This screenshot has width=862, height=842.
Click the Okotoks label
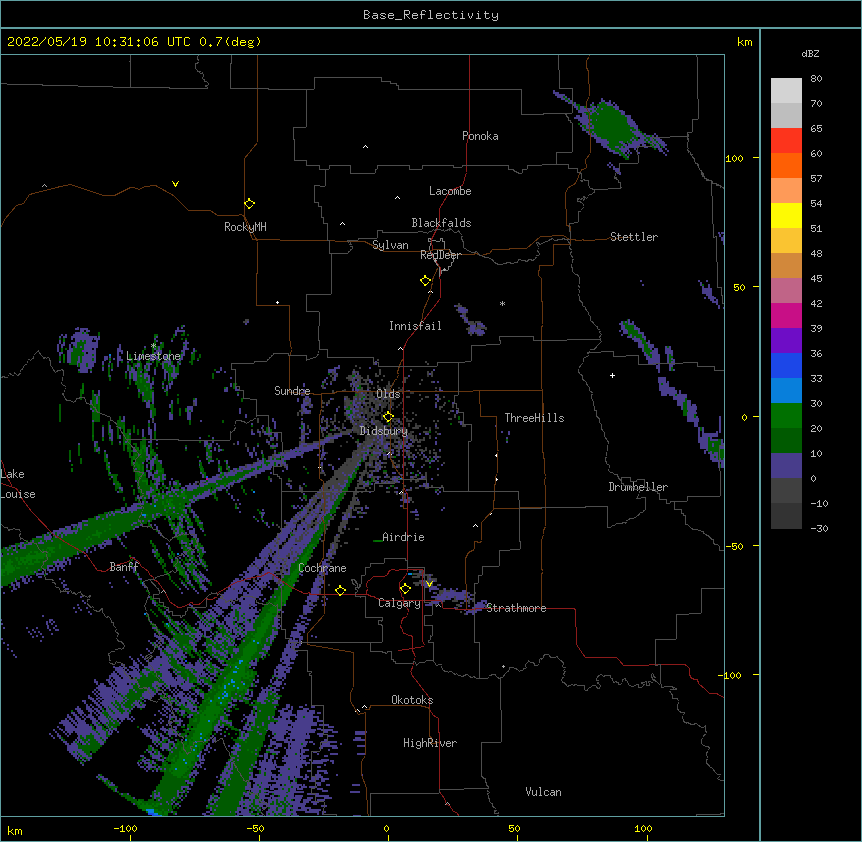click(x=412, y=700)
